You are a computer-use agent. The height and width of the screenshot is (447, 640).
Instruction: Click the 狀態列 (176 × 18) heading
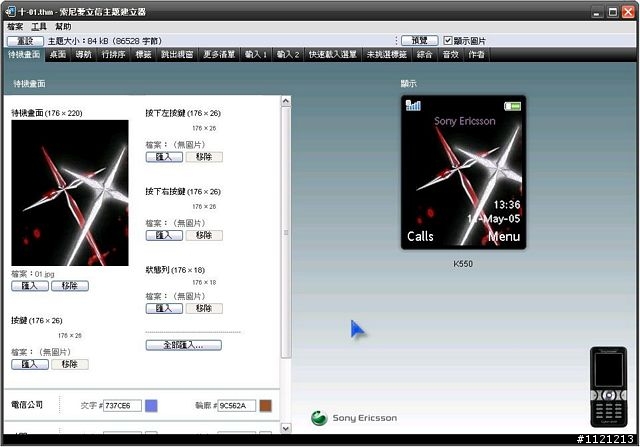[175, 270]
